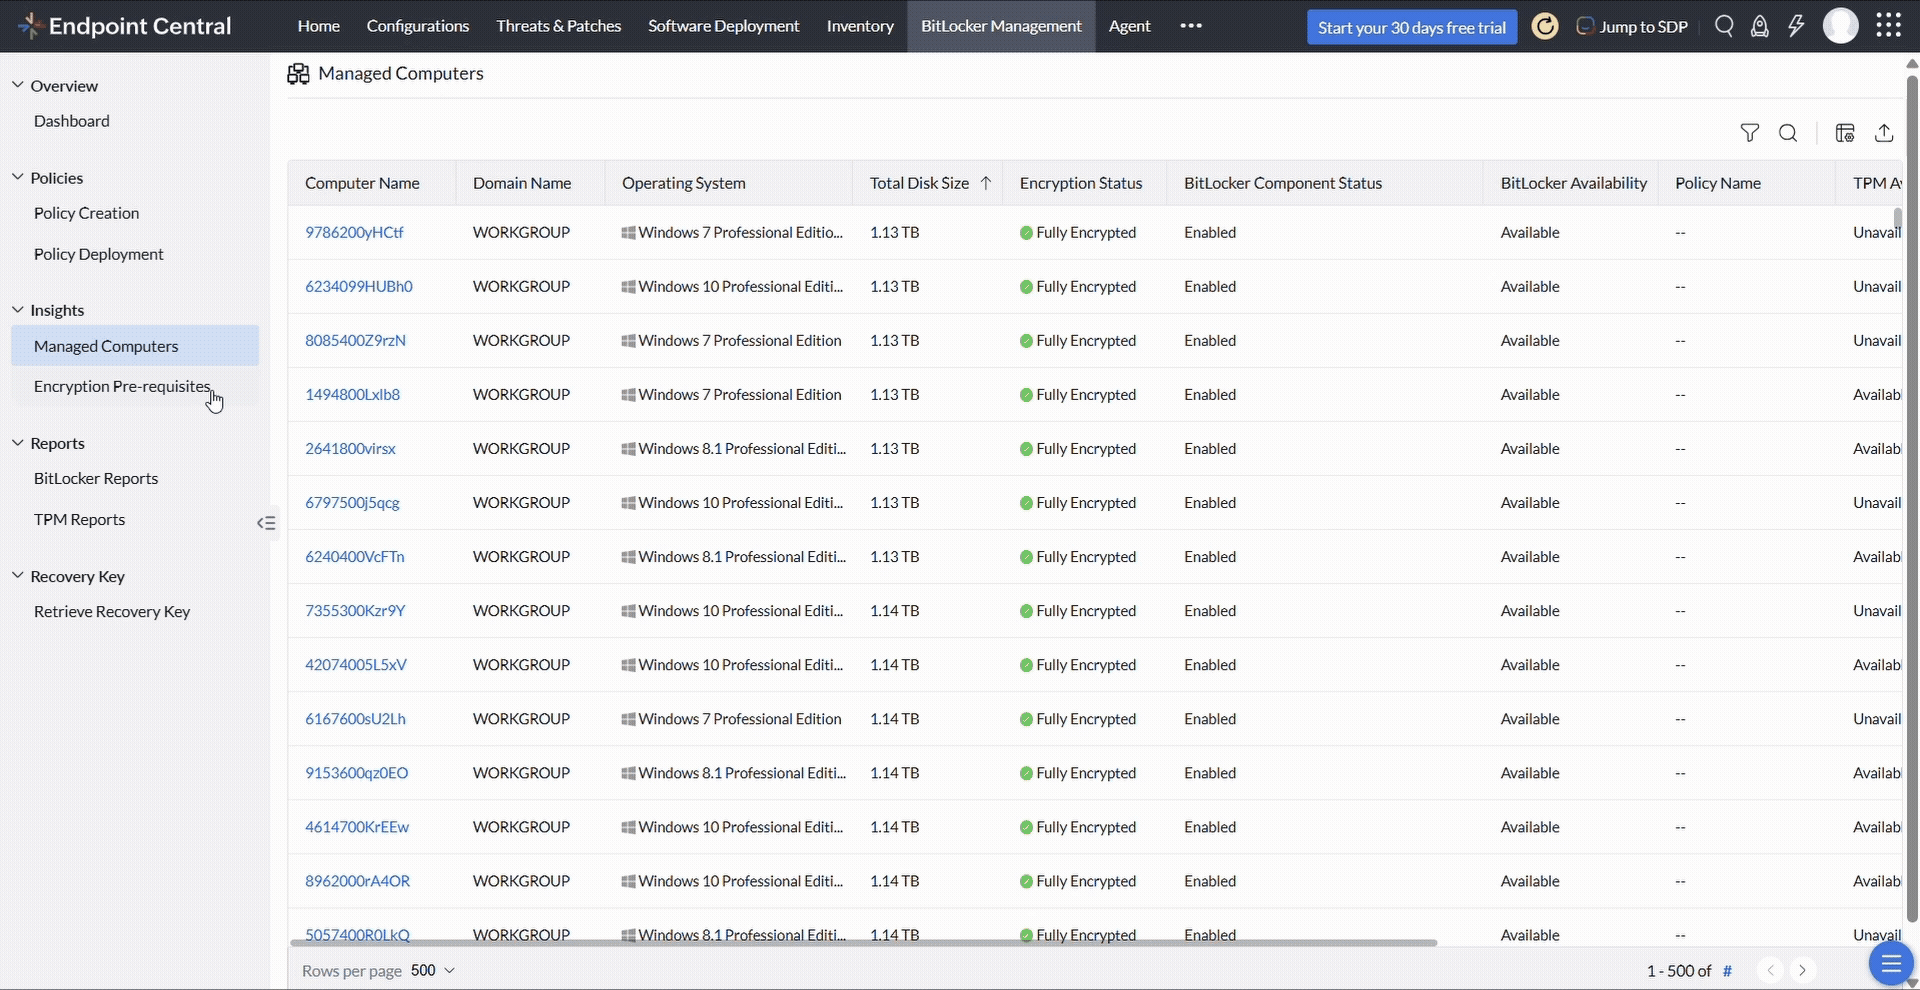Click the Endpoint Central logo icon
This screenshot has height=990, width=1920.
click(30, 26)
